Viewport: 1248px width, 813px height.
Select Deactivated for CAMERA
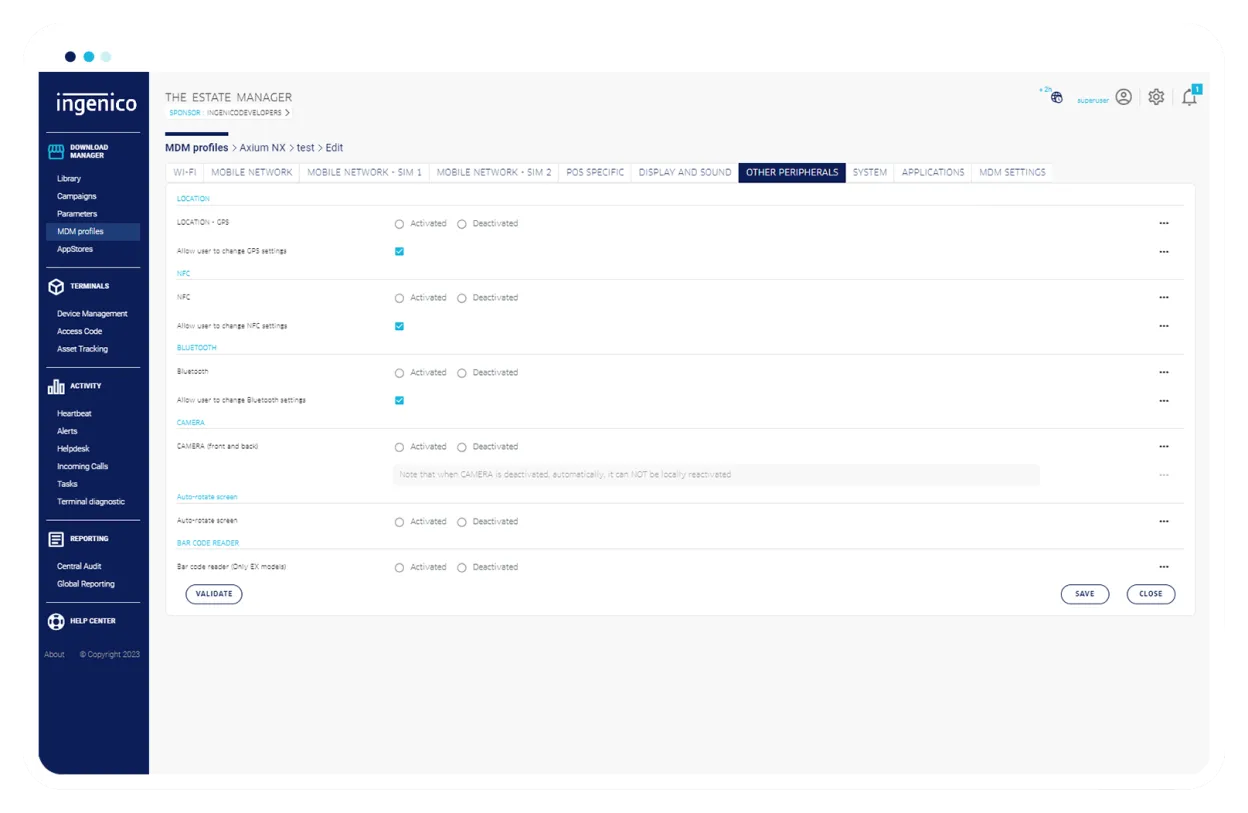[462, 447]
